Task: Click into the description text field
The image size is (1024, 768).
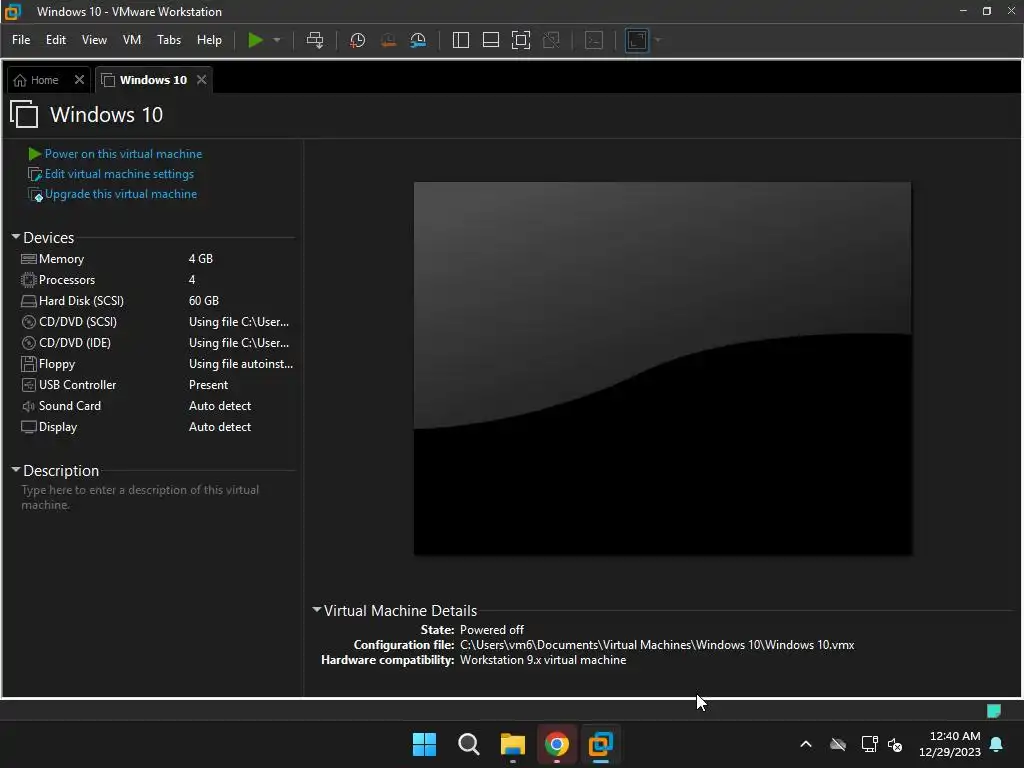Action: tap(157, 497)
